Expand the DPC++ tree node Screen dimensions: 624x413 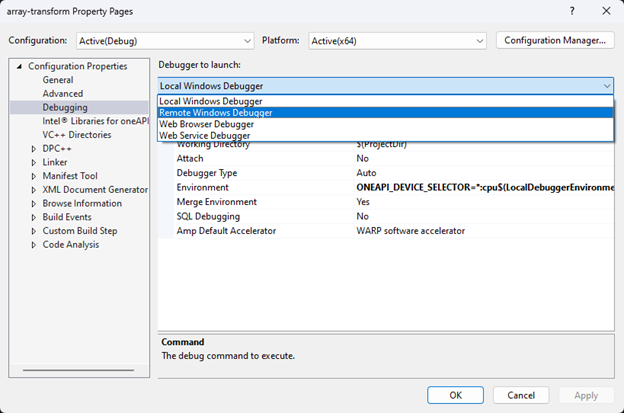(34, 148)
